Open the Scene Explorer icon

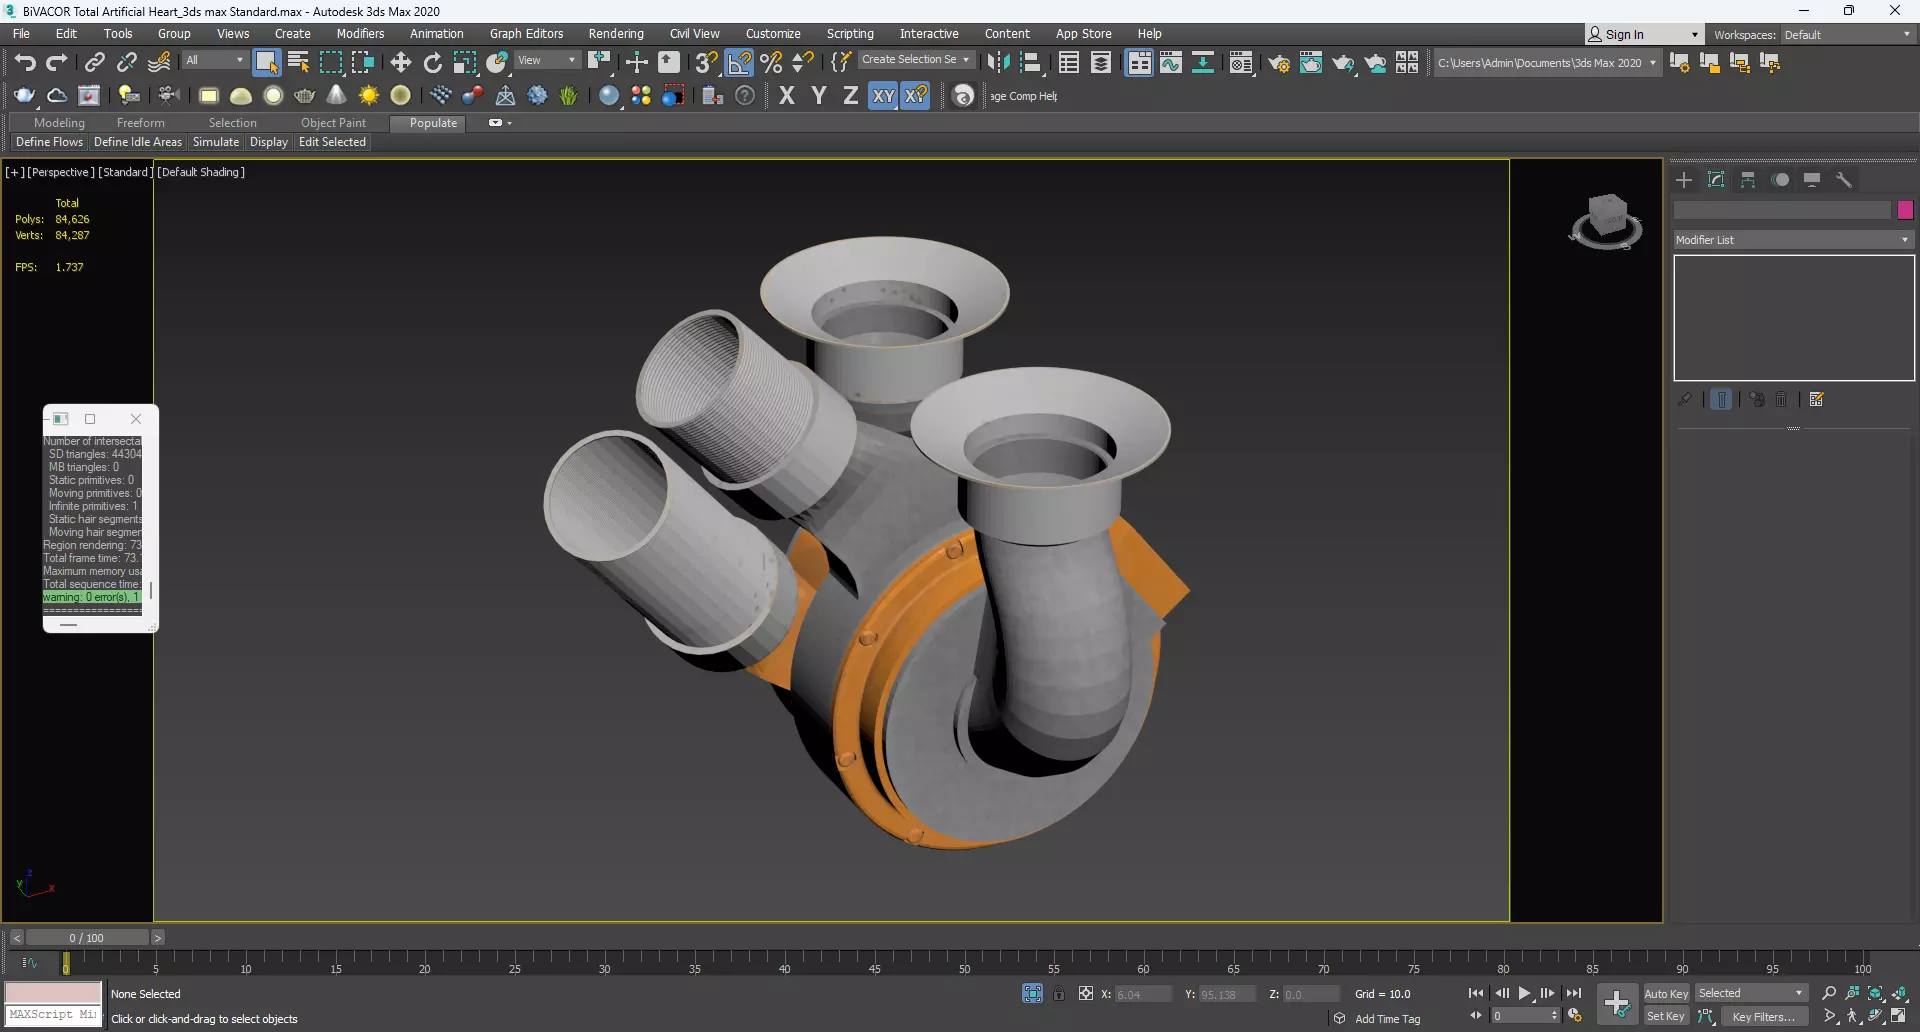(x=1069, y=62)
